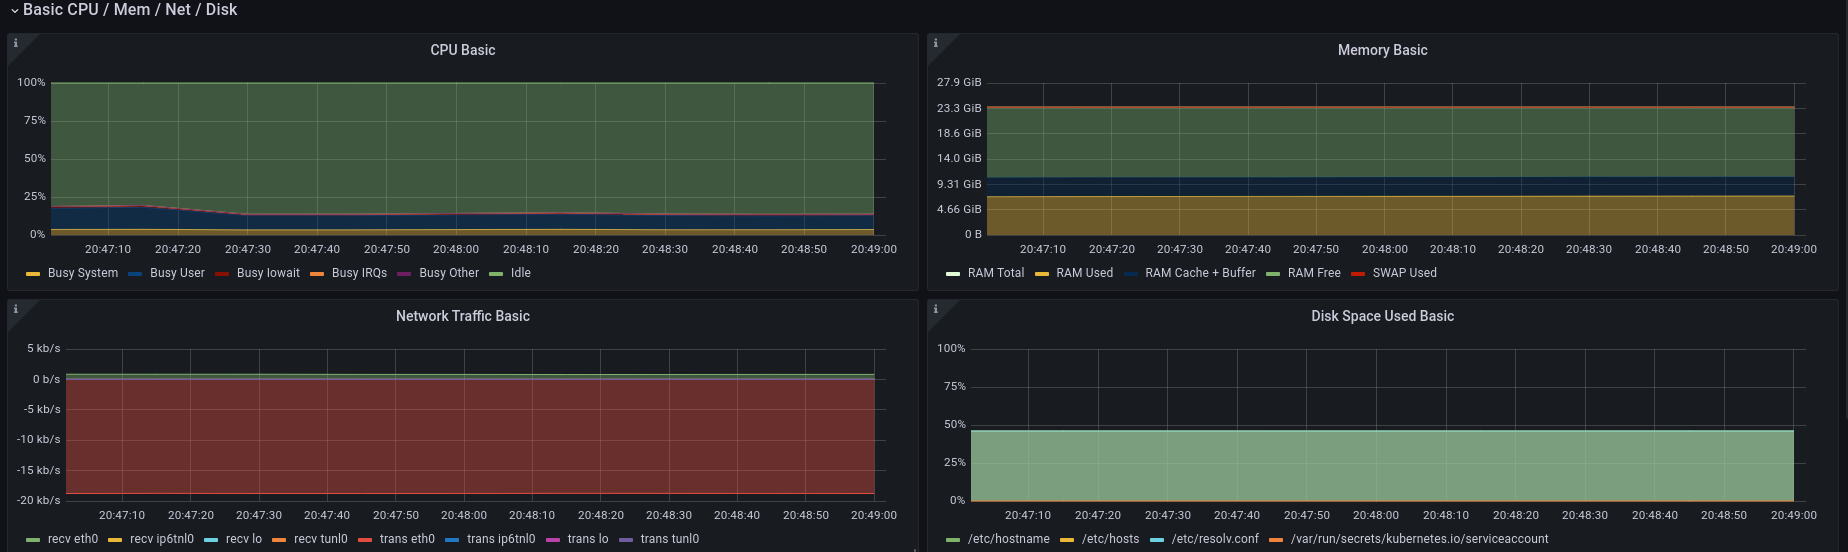Click the red trans eth0 area in network graph
1848x552 pixels.
coord(470,436)
